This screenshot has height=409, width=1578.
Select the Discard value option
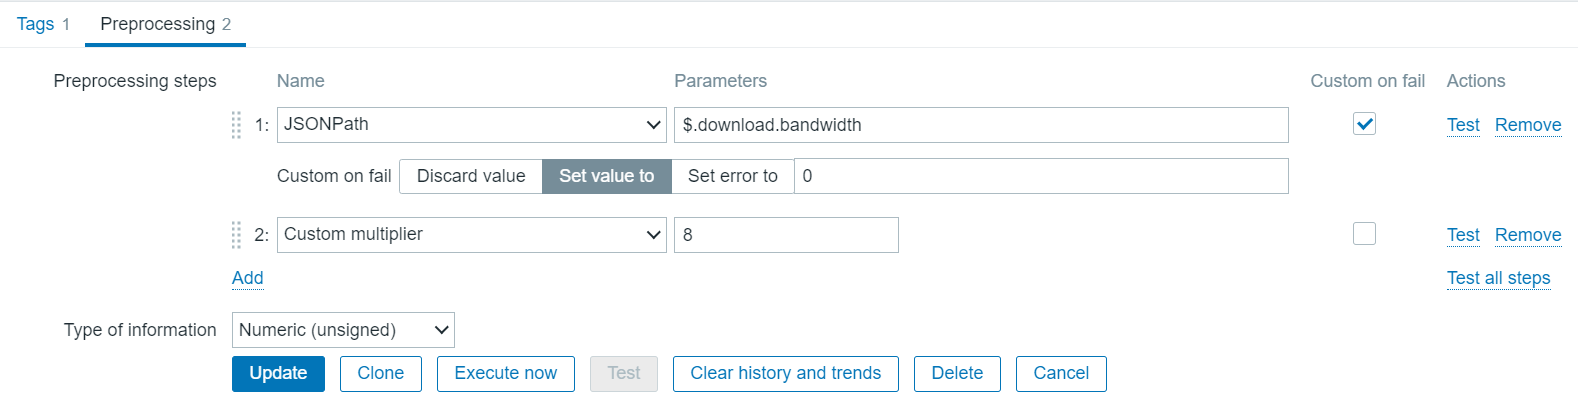pos(471,176)
